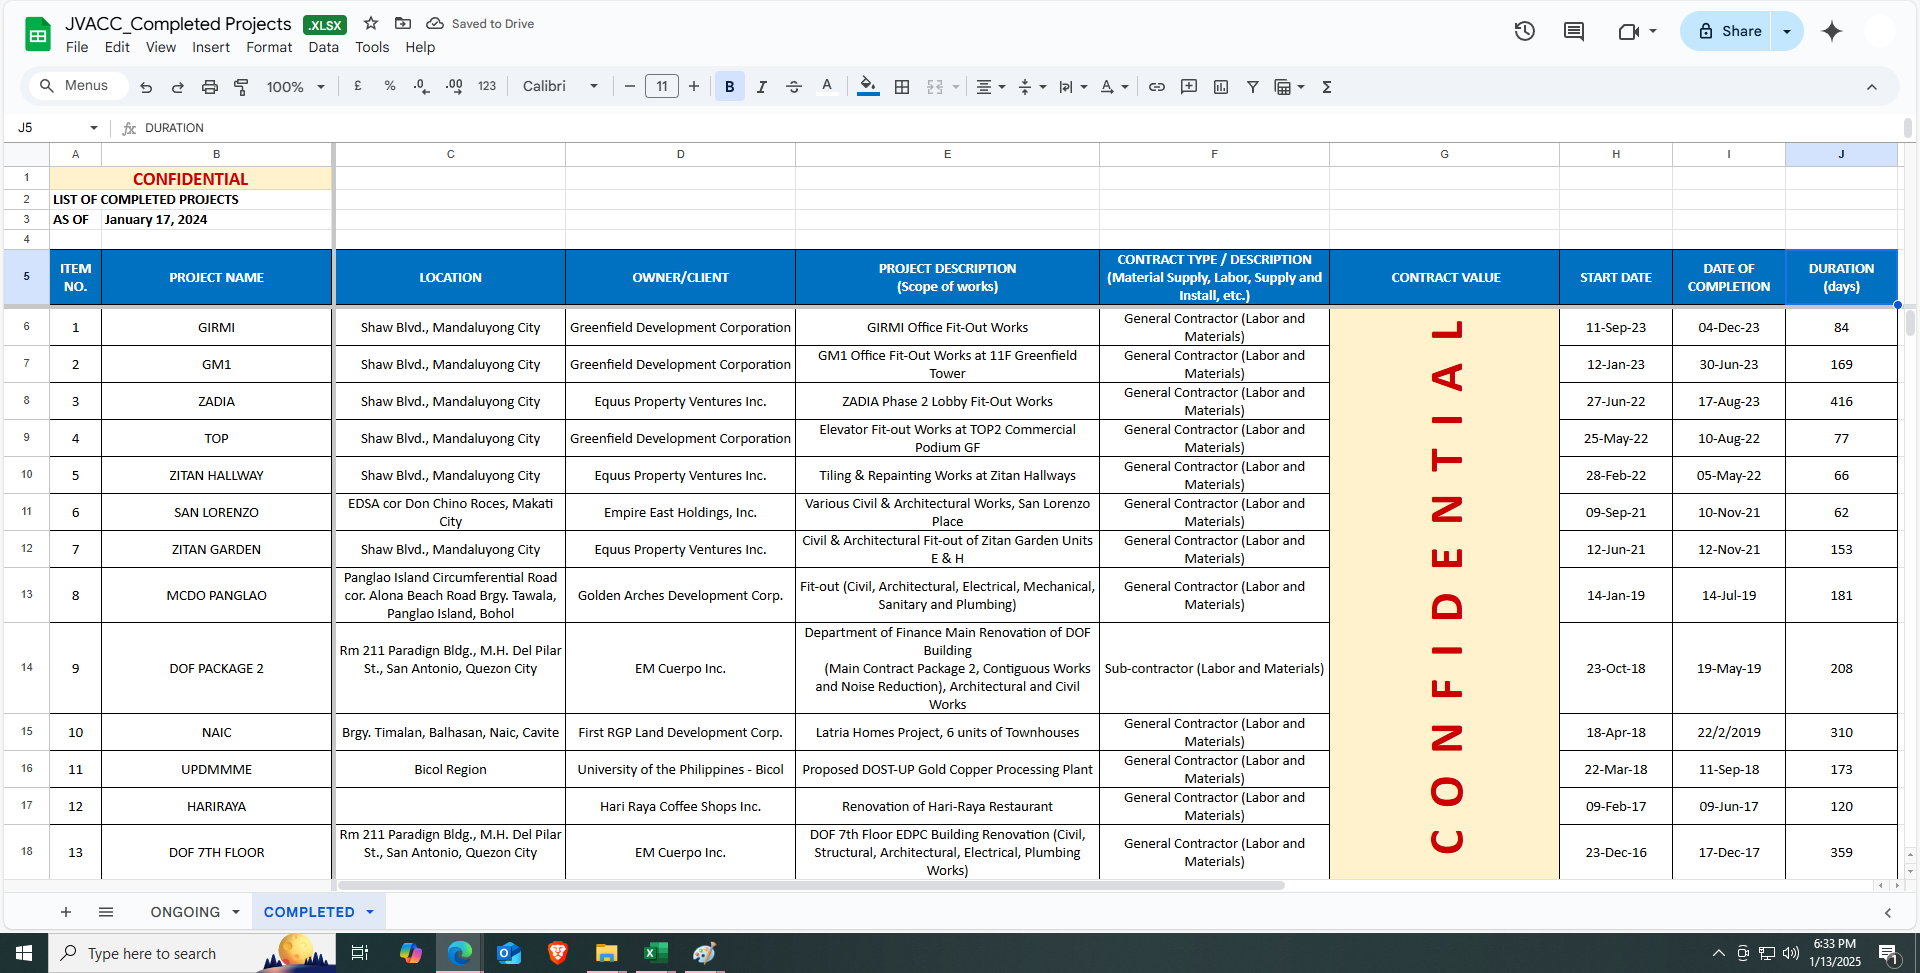Toggle italic formatting
This screenshot has height=973, width=1920.
point(762,87)
